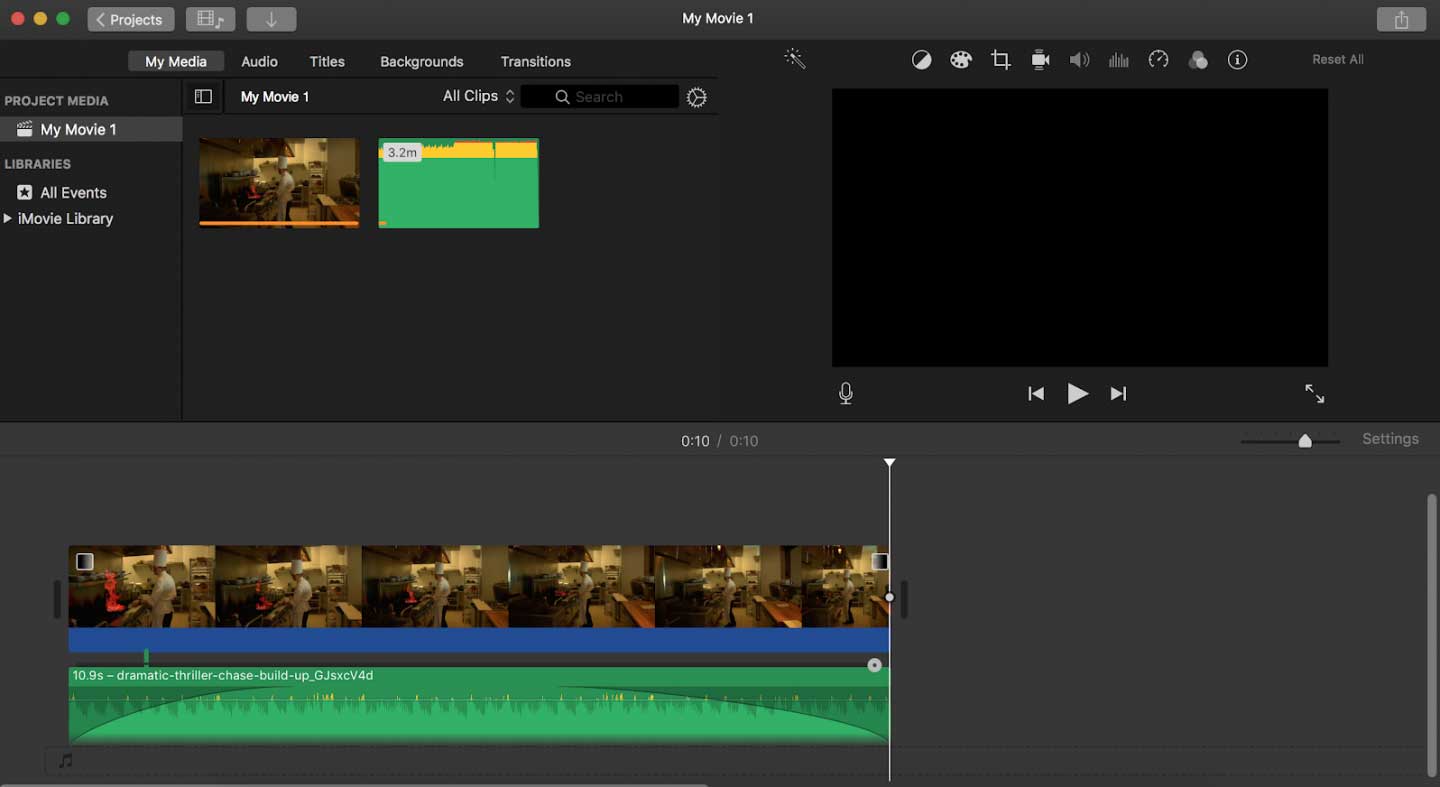Open the All Clips filter dropdown

478,96
